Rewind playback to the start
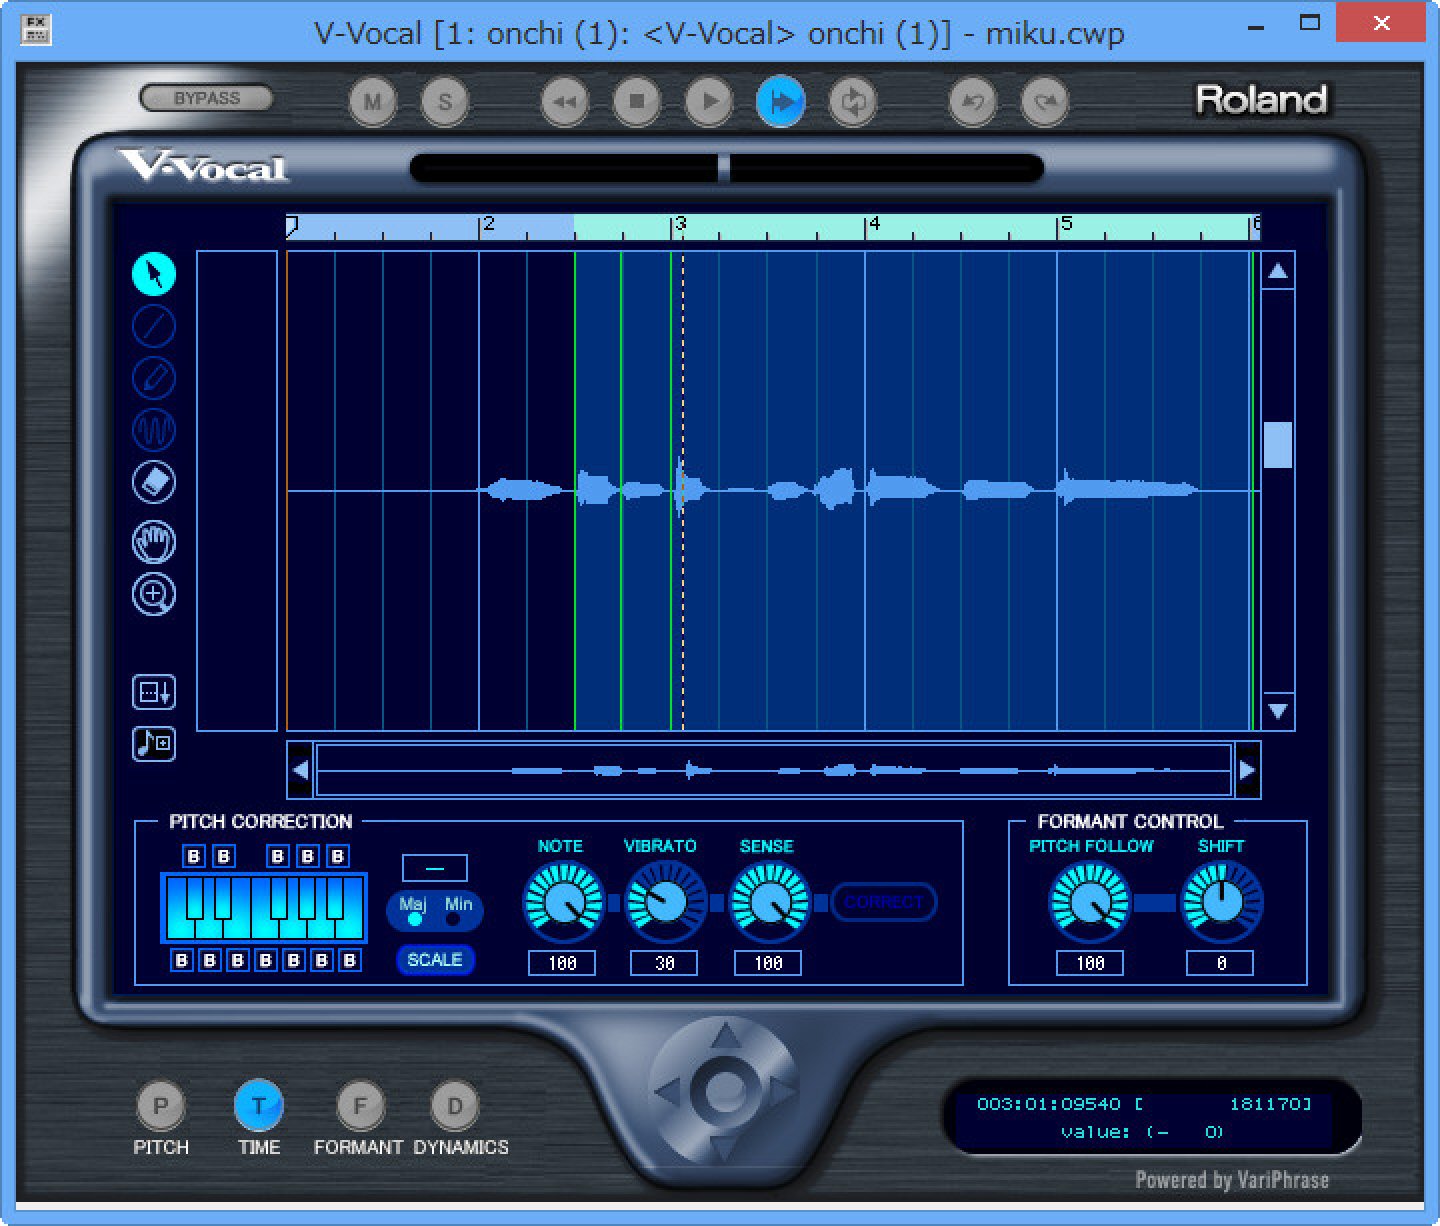Screen dimensions: 1440x1226 pos(565,101)
